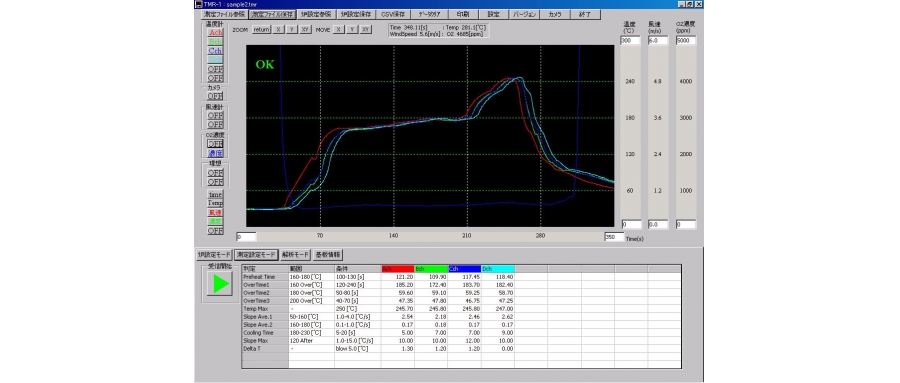Click the ZOOM XY button
The image size is (900, 383).
(x=305, y=29)
